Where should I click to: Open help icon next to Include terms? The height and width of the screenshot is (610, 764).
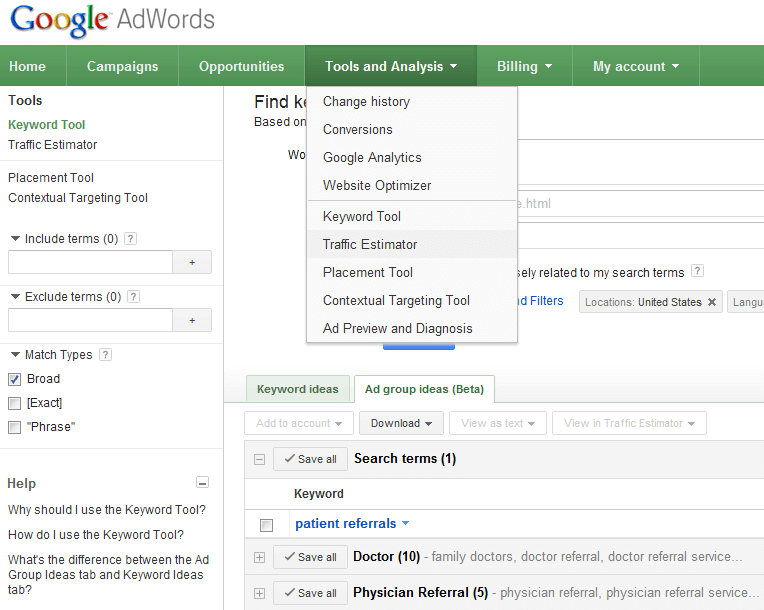coord(130,239)
